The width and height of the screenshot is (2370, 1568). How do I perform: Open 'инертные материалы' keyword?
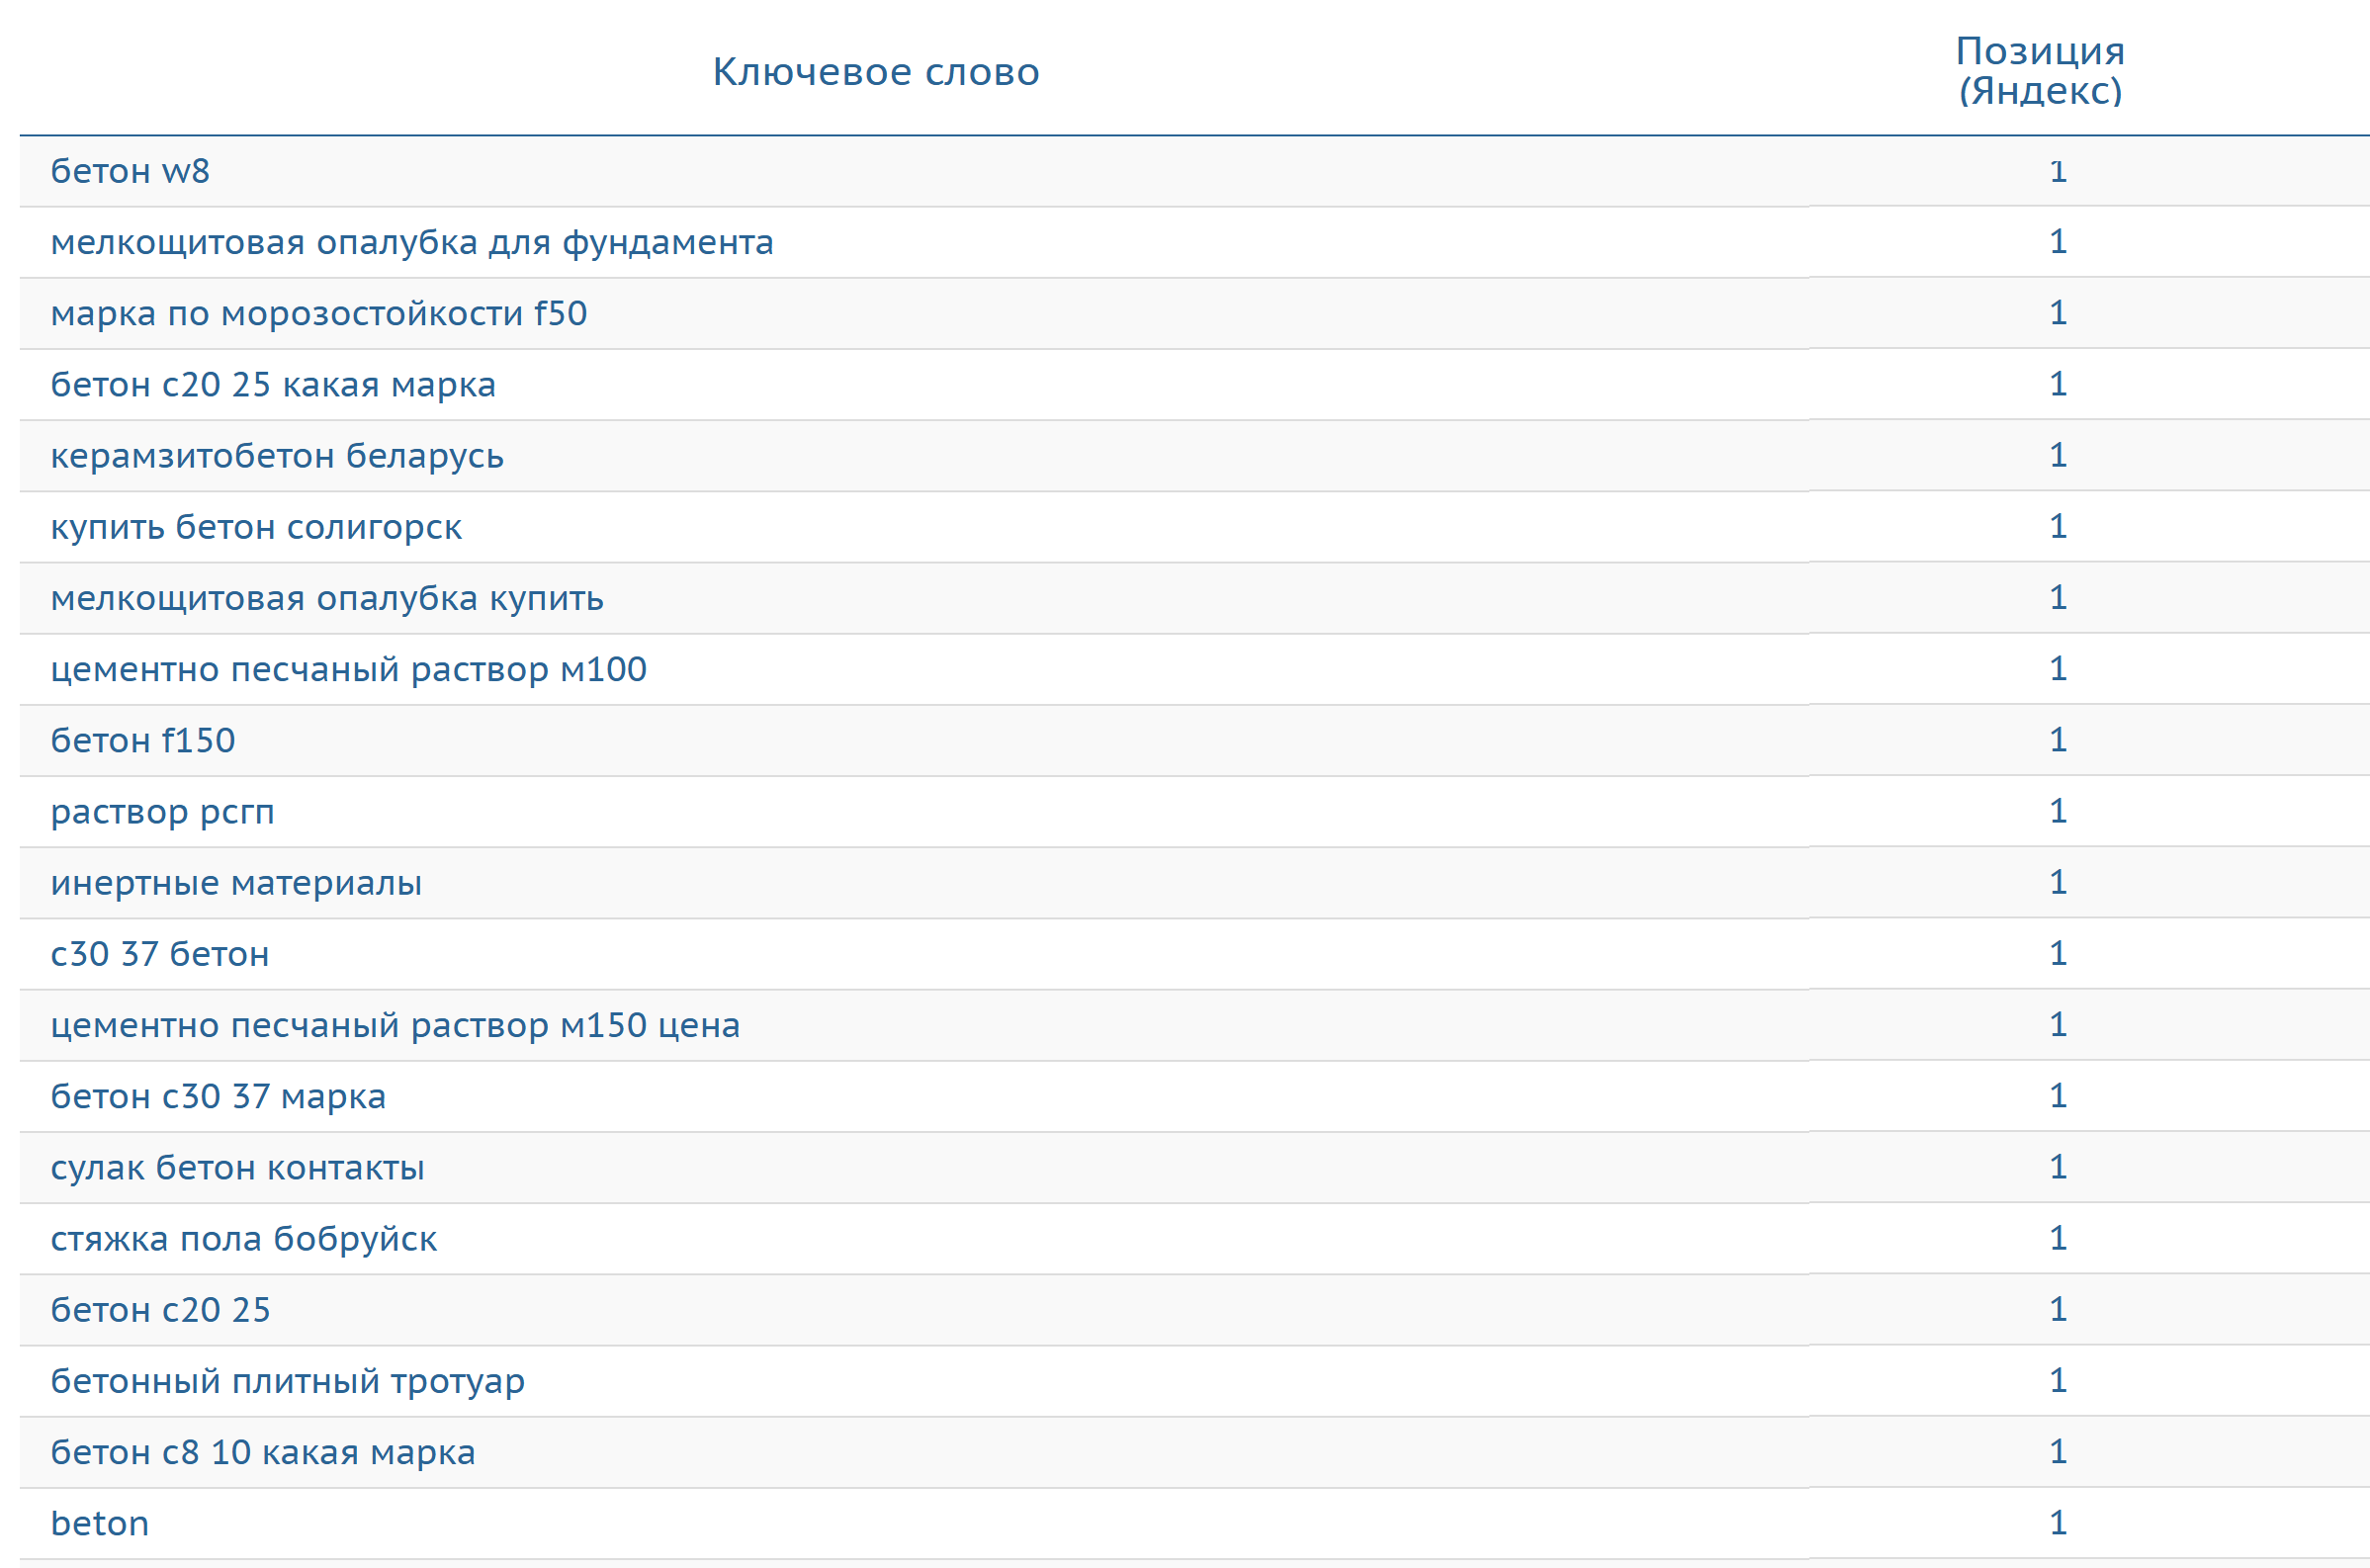pos(236,883)
